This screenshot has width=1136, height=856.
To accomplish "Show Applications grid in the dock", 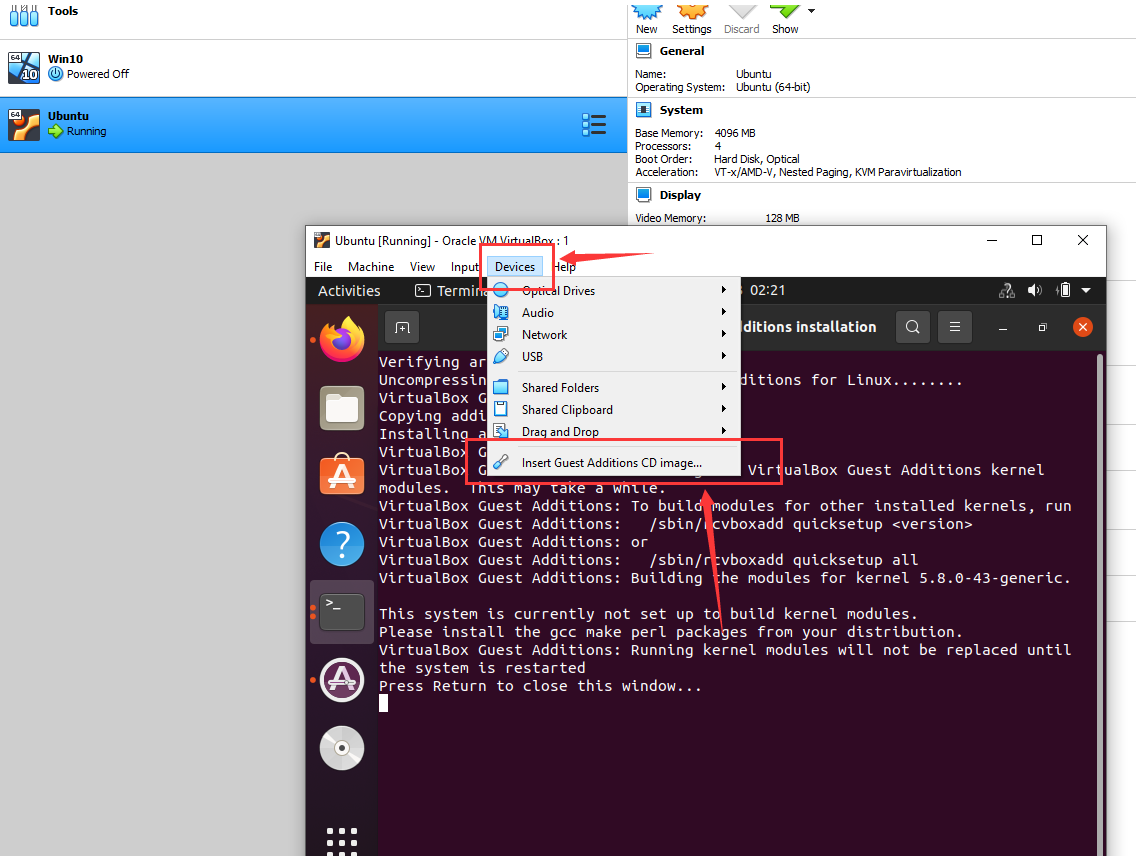I will click(342, 842).
